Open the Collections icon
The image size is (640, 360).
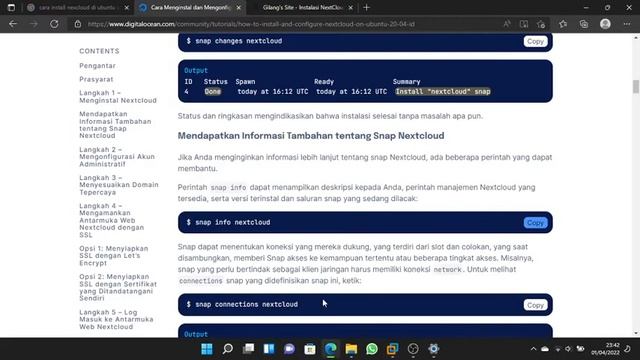(584, 24)
